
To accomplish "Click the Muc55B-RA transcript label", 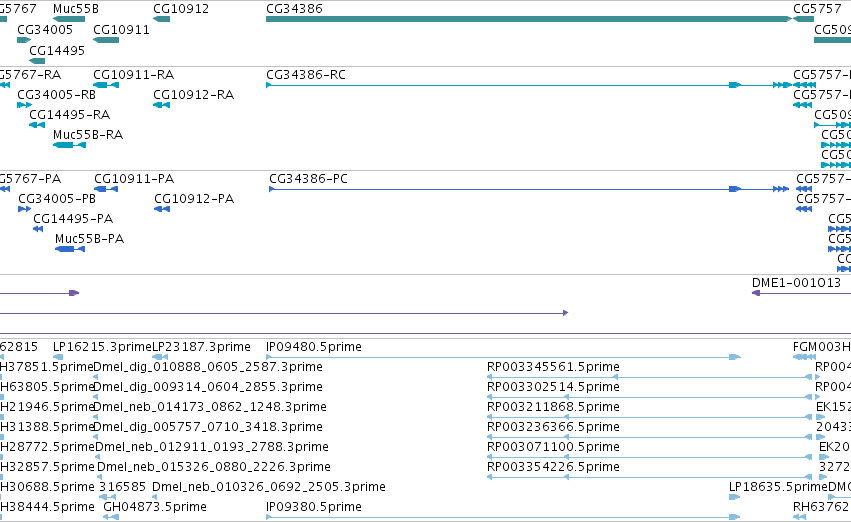I will coord(88,135).
